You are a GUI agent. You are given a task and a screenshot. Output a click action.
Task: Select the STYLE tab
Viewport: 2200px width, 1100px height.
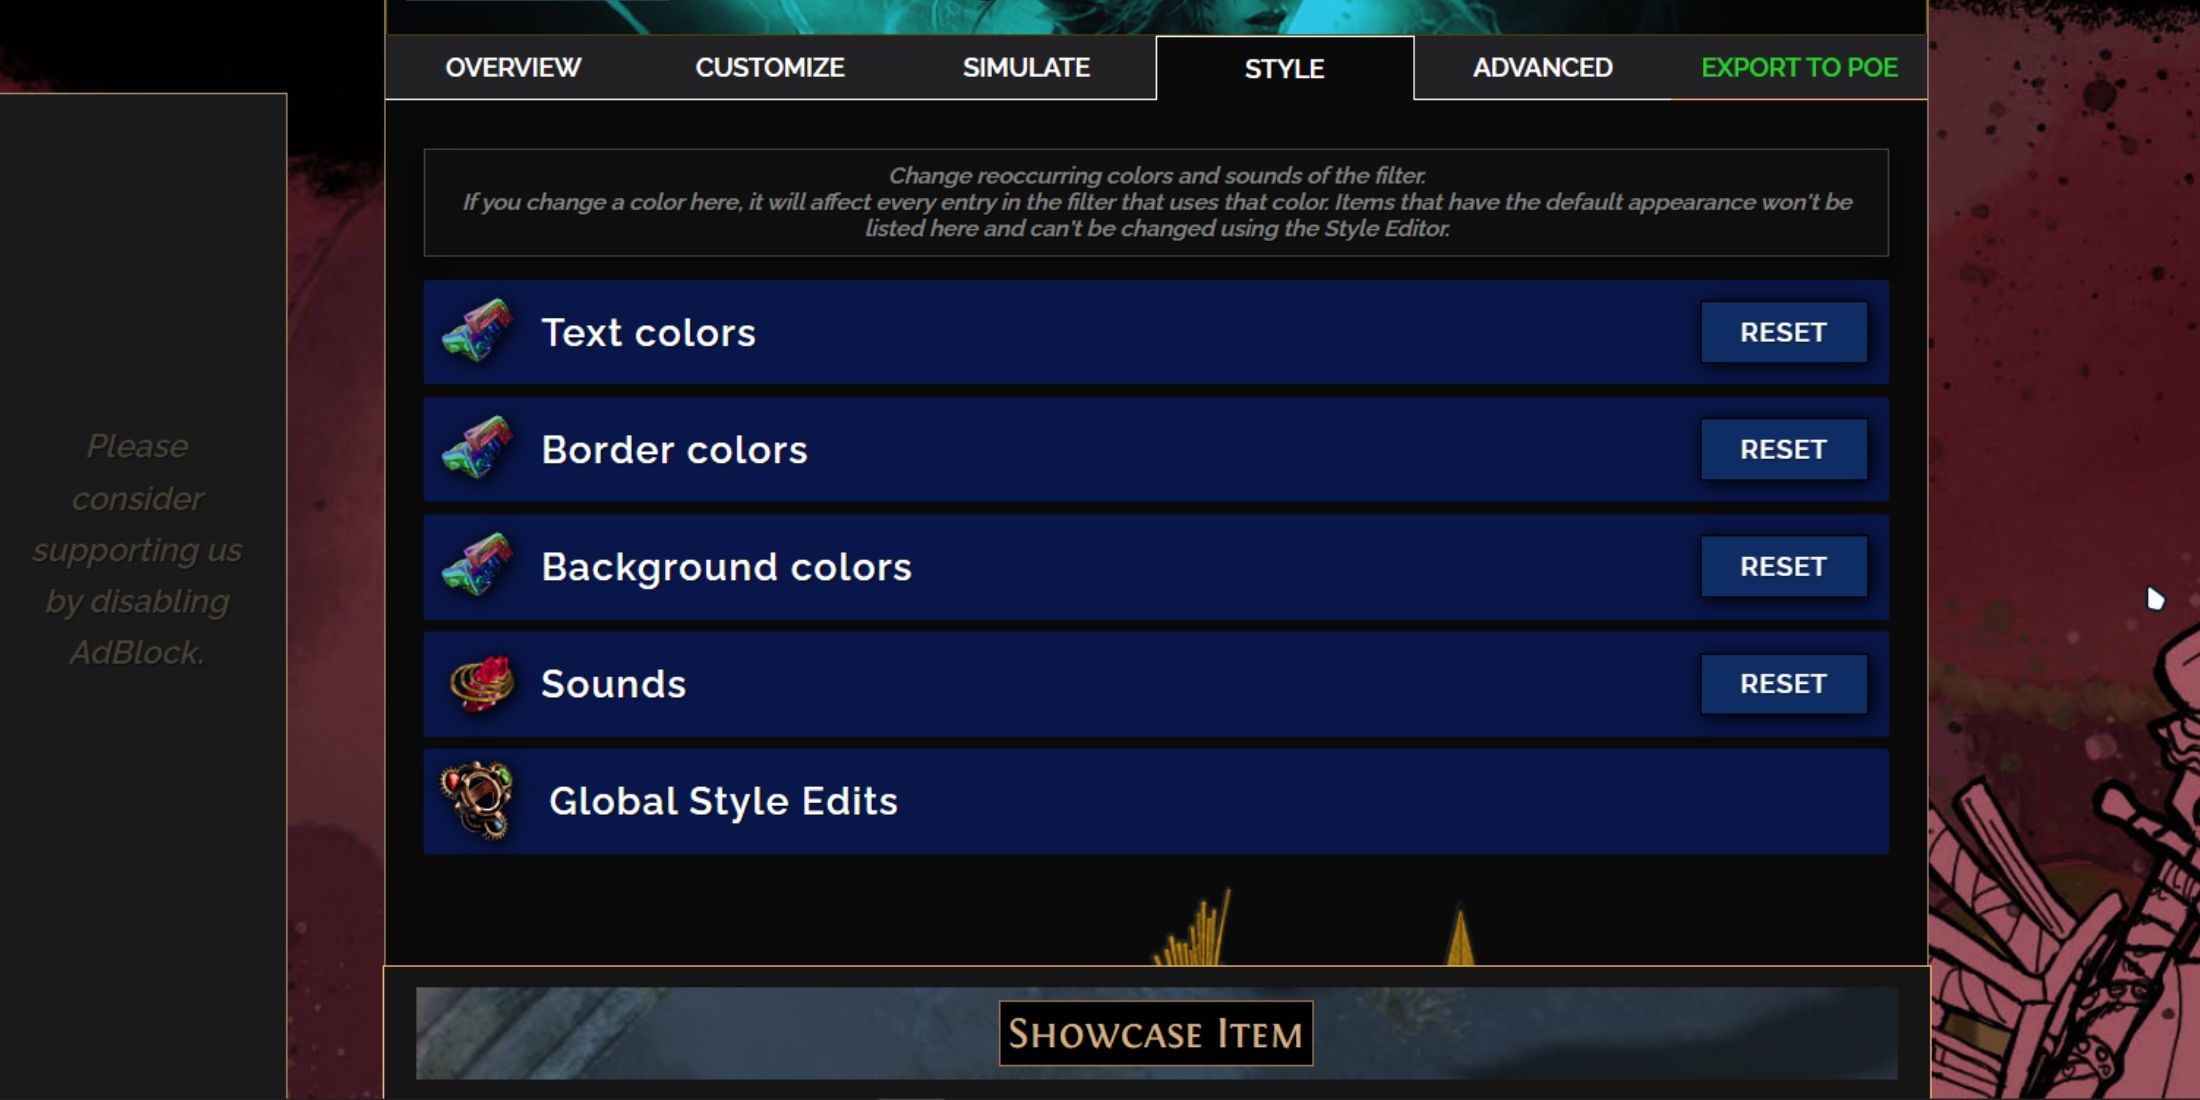[1282, 67]
